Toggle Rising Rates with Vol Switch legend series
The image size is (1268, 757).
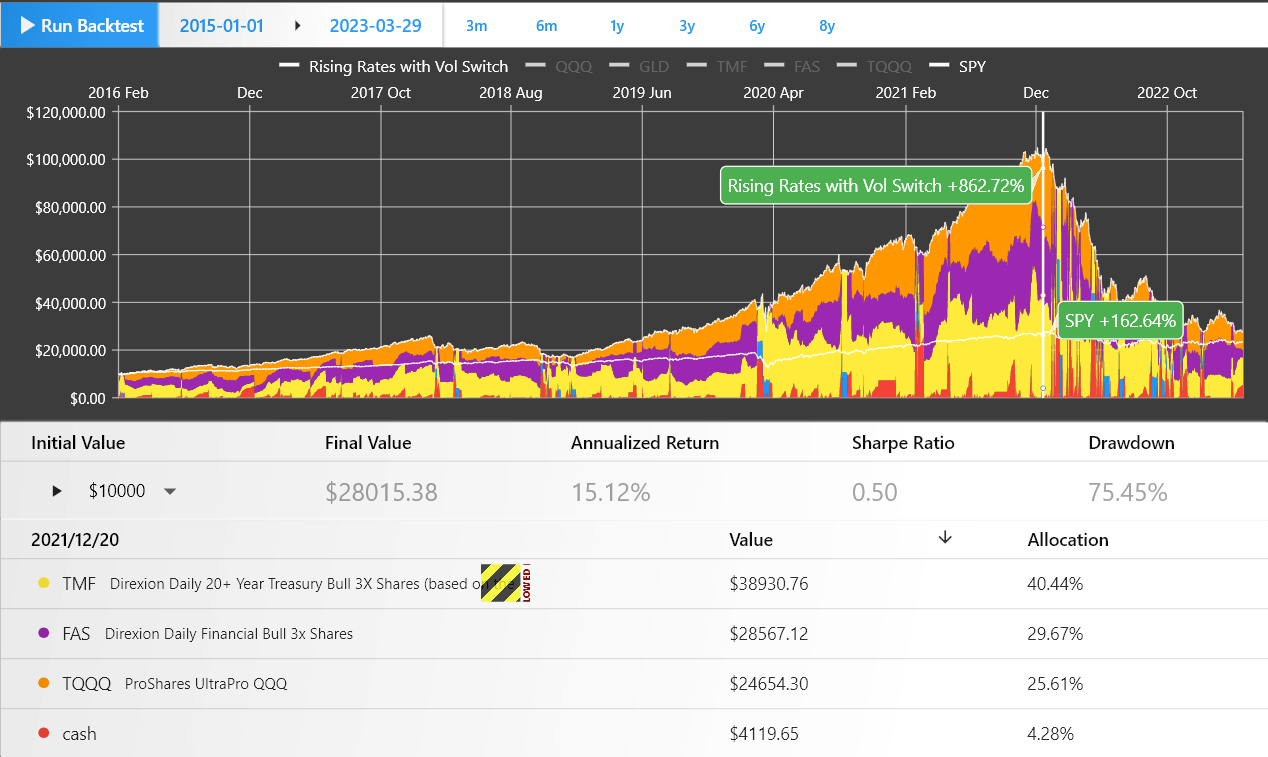pyautogui.click(x=394, y=67)
